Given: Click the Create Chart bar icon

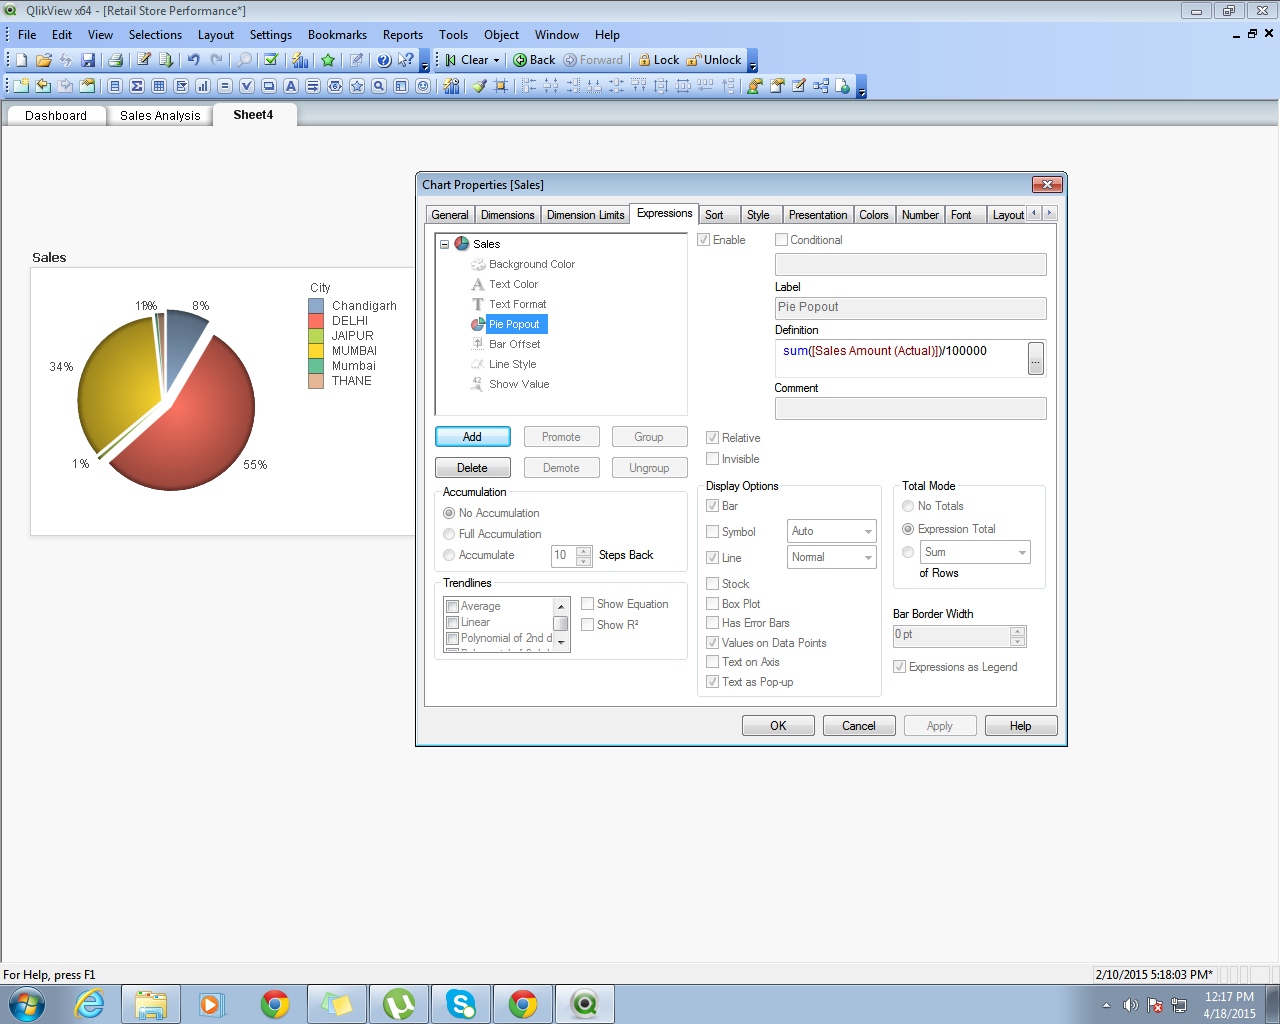Looking at the screenshot, I should point(203,86).
